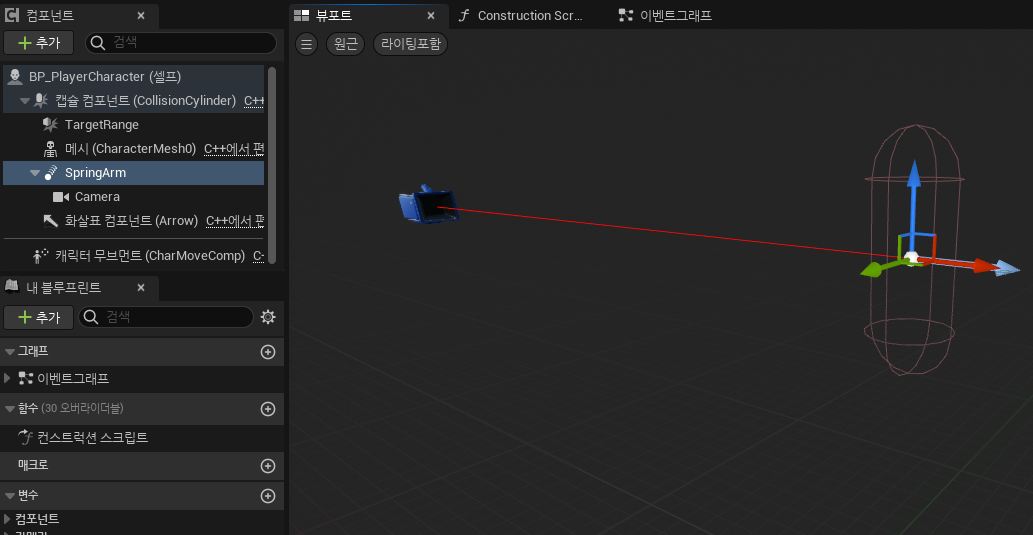Viewport: 1033px width, 535px height.
Task: Add a new graph with plus
Action: (x=268, y=352)
